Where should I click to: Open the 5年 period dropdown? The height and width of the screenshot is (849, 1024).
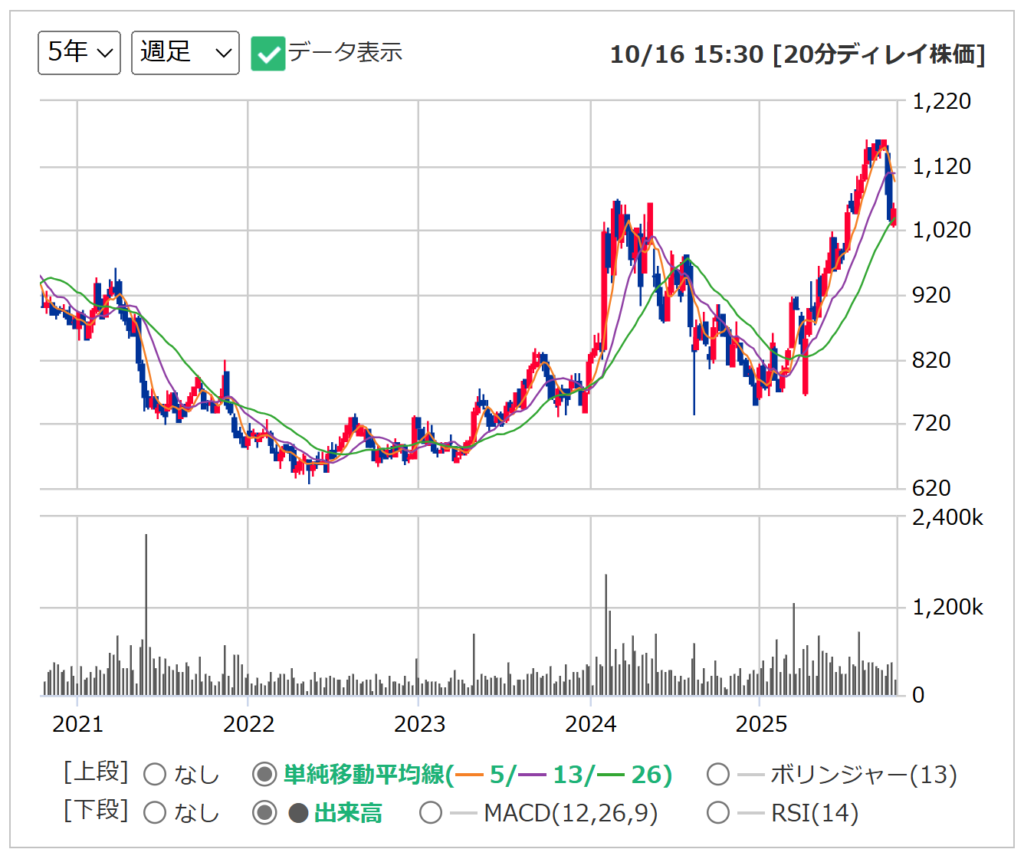[x=79, y=53]
